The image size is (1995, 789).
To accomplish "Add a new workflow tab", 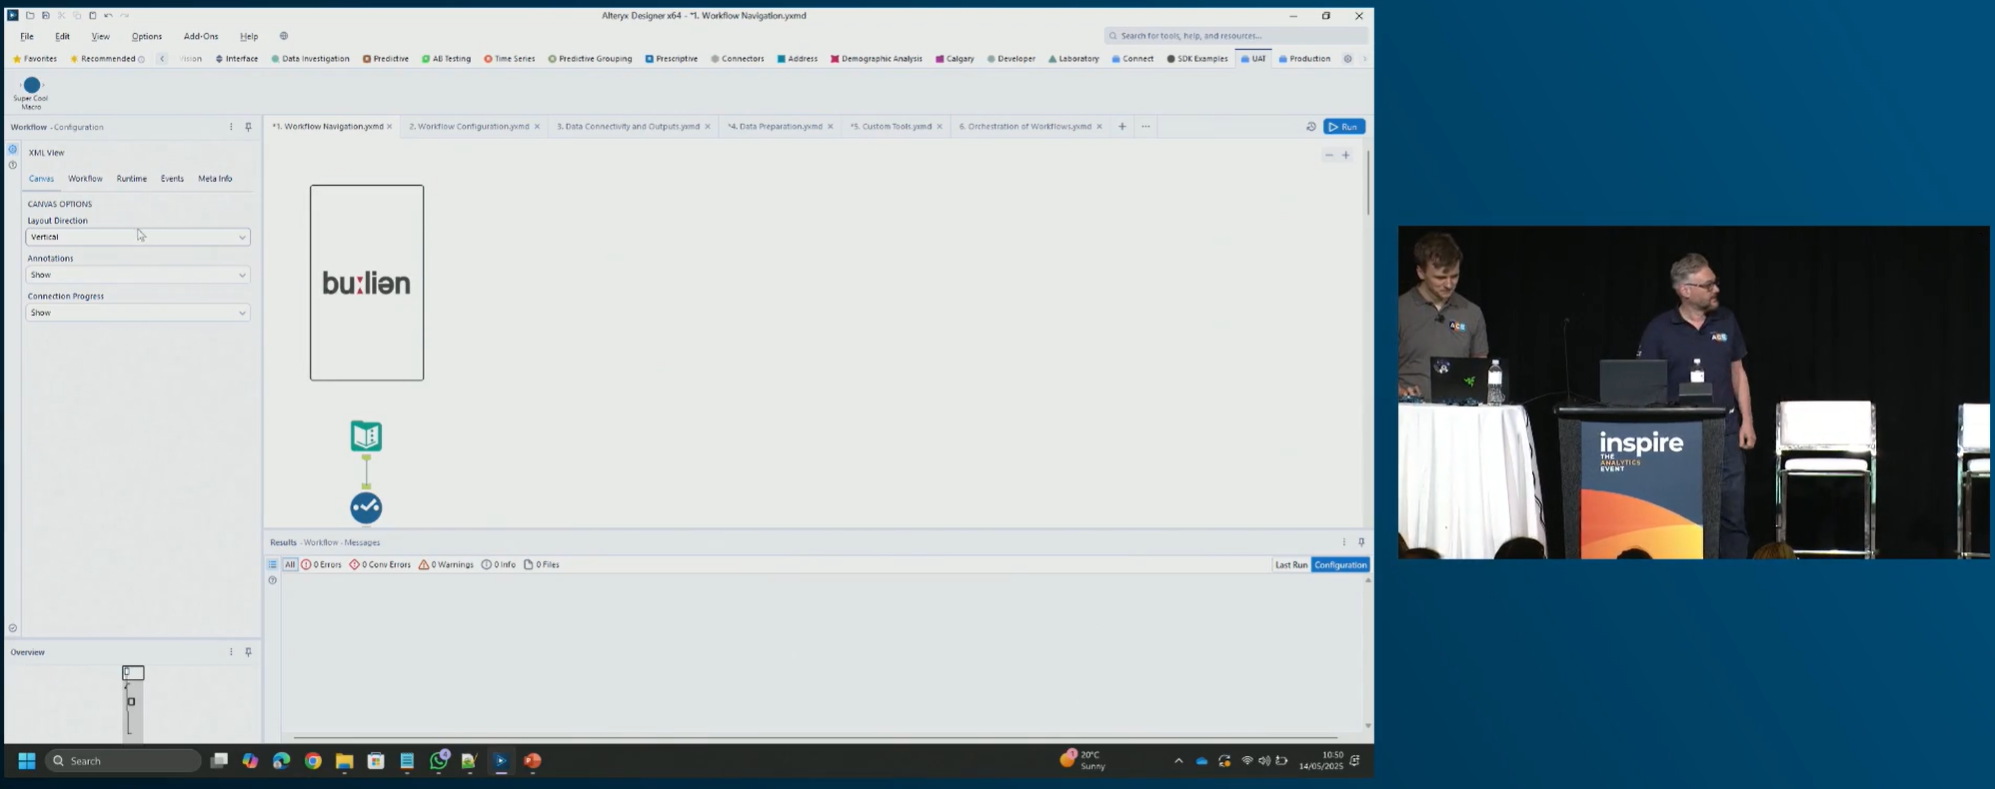I will [x=1122, y=127].
